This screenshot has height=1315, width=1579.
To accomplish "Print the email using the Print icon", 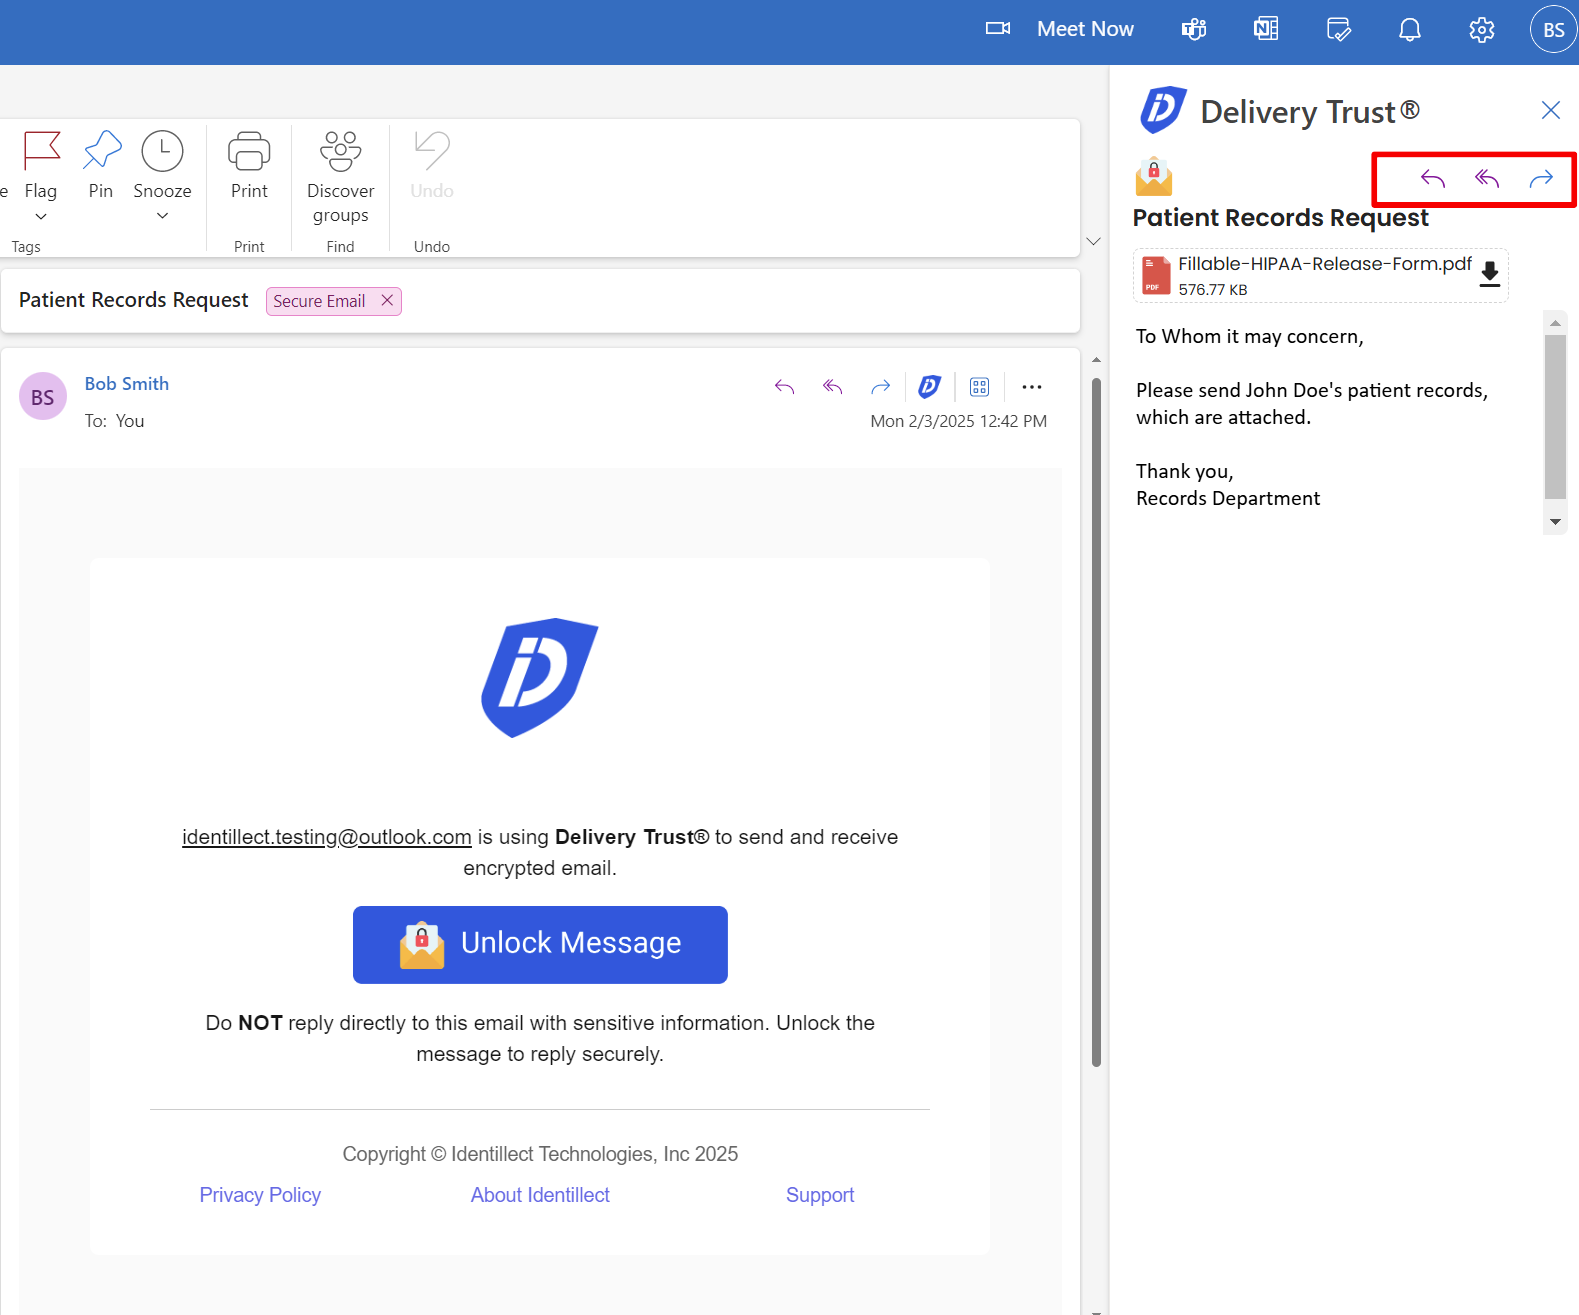I will point(249,152).
